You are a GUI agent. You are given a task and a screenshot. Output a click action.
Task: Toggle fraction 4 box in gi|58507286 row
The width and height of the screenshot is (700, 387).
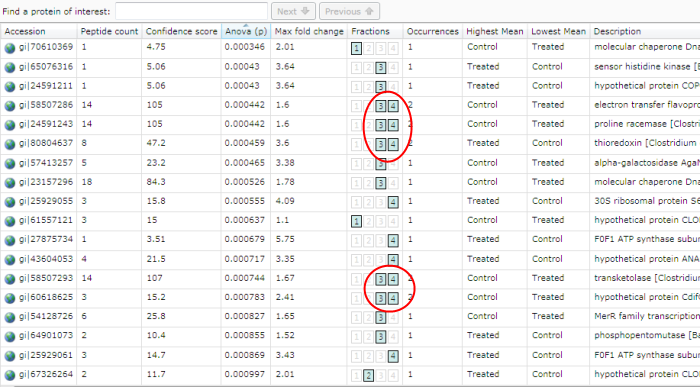(x=393, y=106)
